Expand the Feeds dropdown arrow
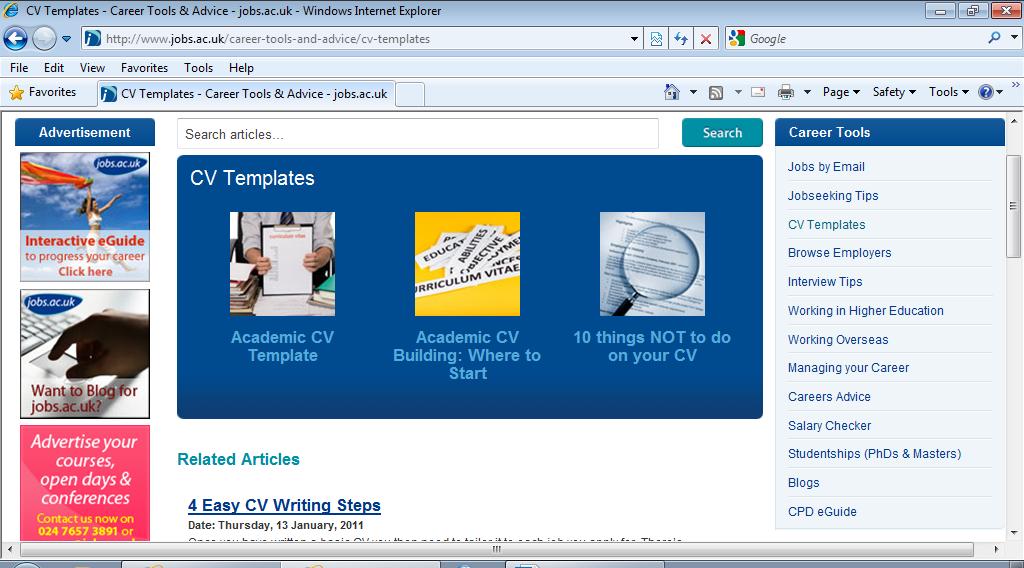 [738, 92]
